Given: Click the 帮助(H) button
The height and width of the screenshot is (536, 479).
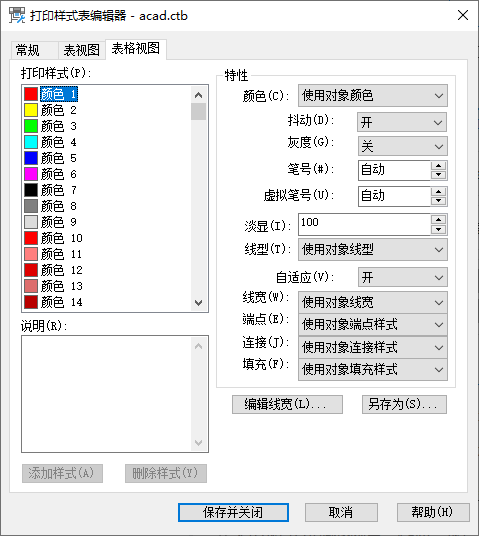Looking at the screenshot, I should click(433, 512).
